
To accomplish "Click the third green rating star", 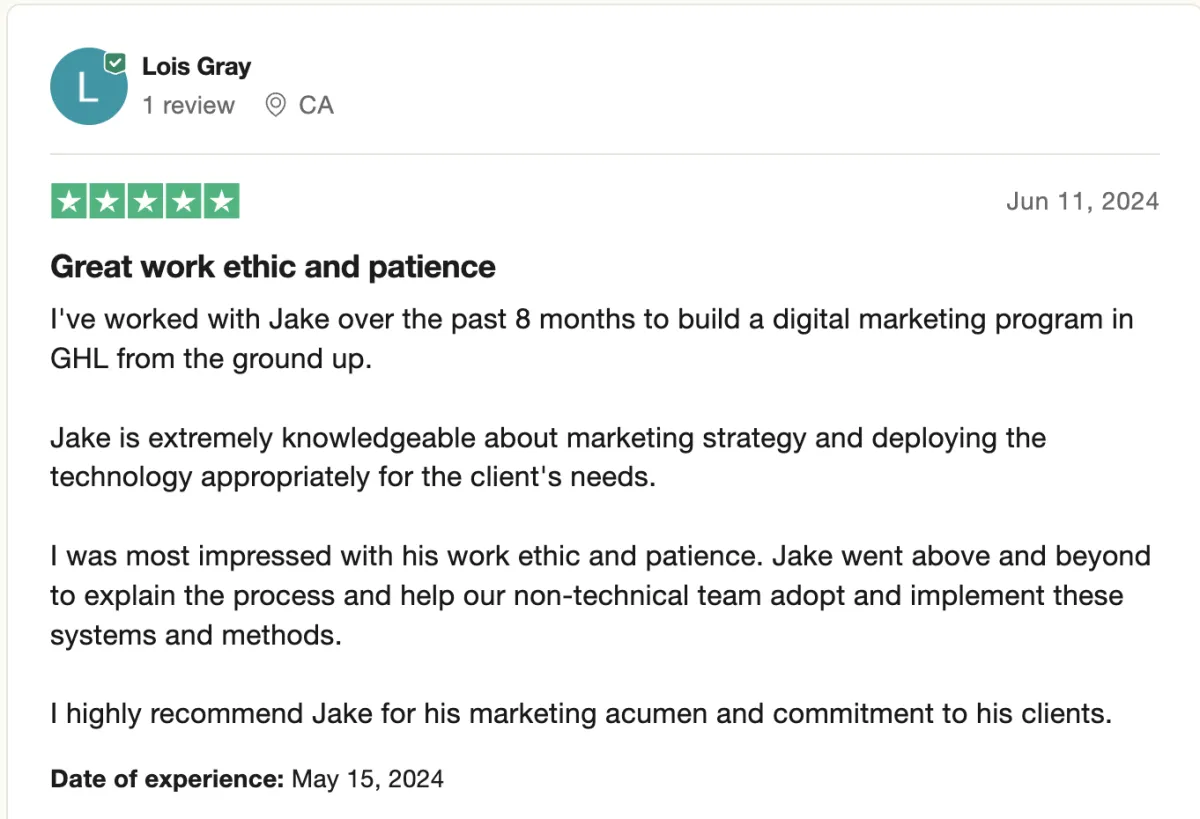I will (x=145, y=201).
